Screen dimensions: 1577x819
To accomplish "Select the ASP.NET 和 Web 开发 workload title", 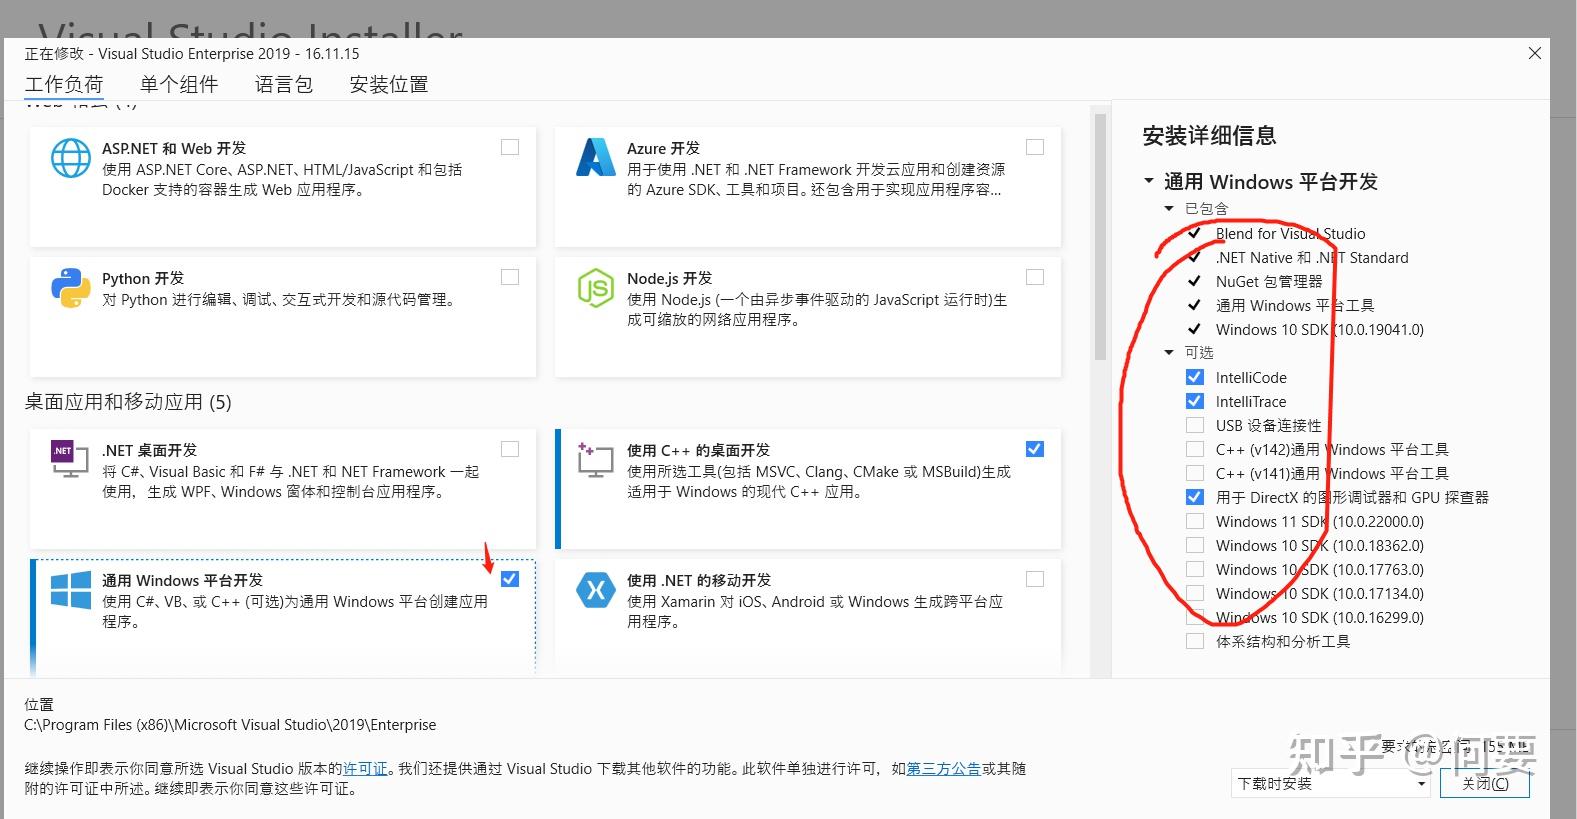I will [x=174, y=148].
